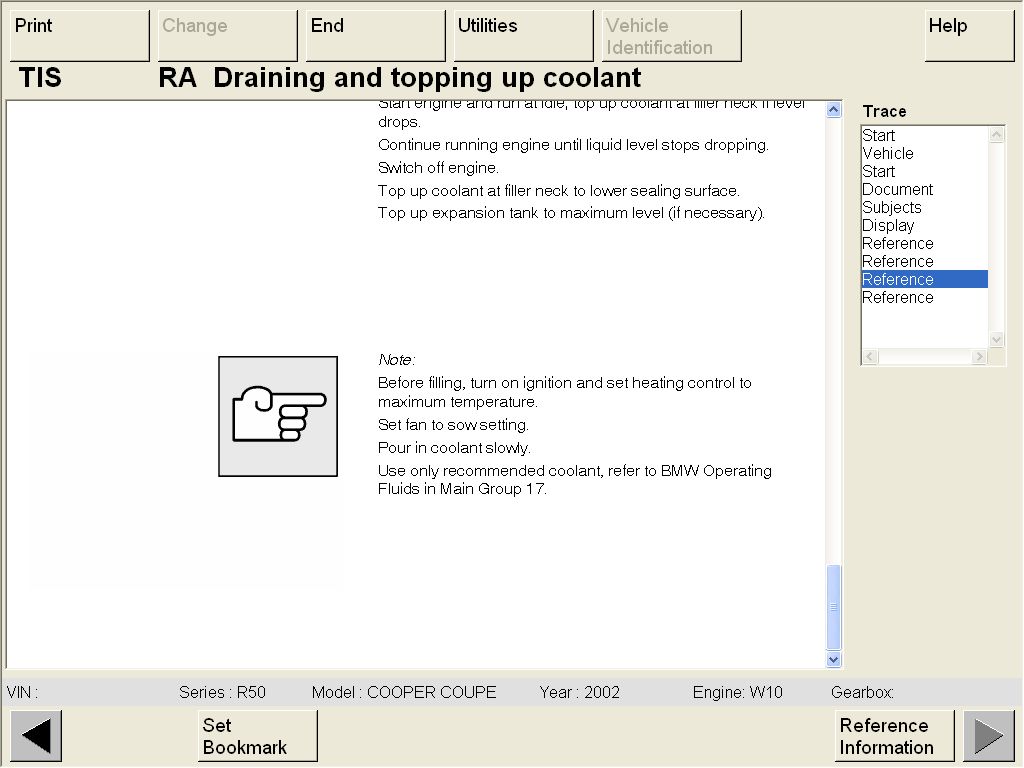Click the document vertical scrollbar thumb
Screen dimensions: 1024x768
tap(834, 607)
